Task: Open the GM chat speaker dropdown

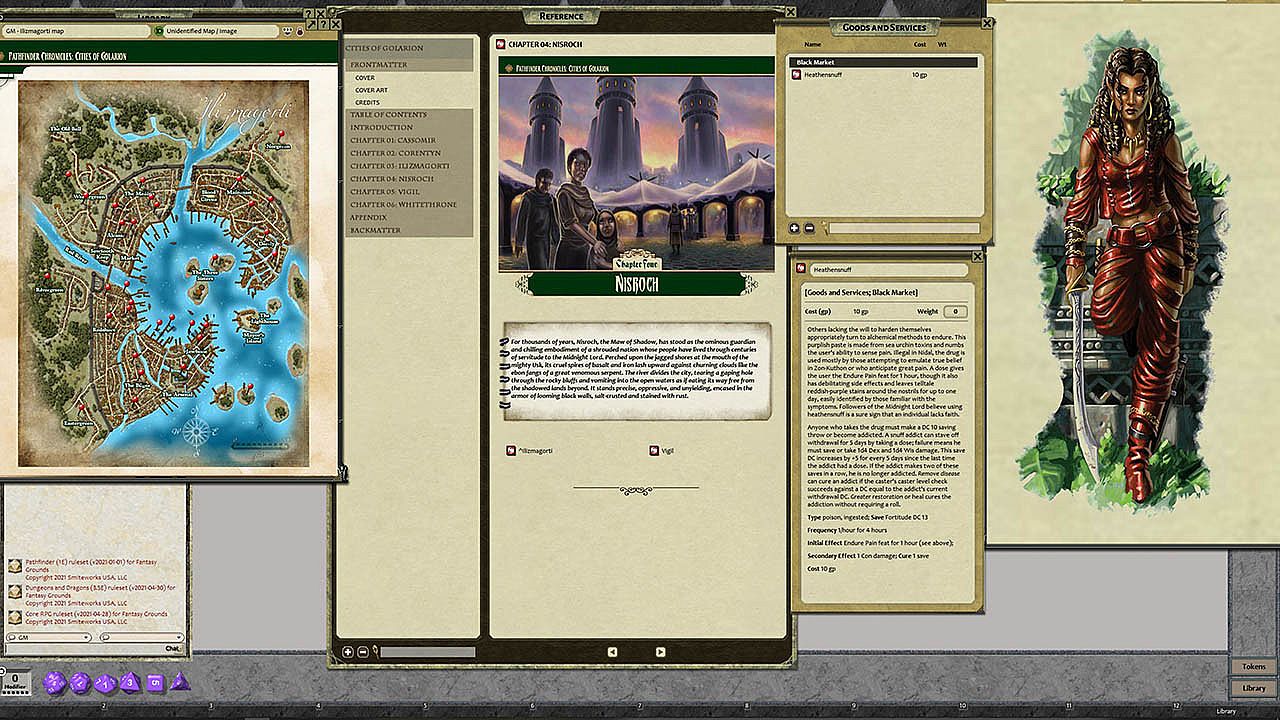Action: pos(48,637)
